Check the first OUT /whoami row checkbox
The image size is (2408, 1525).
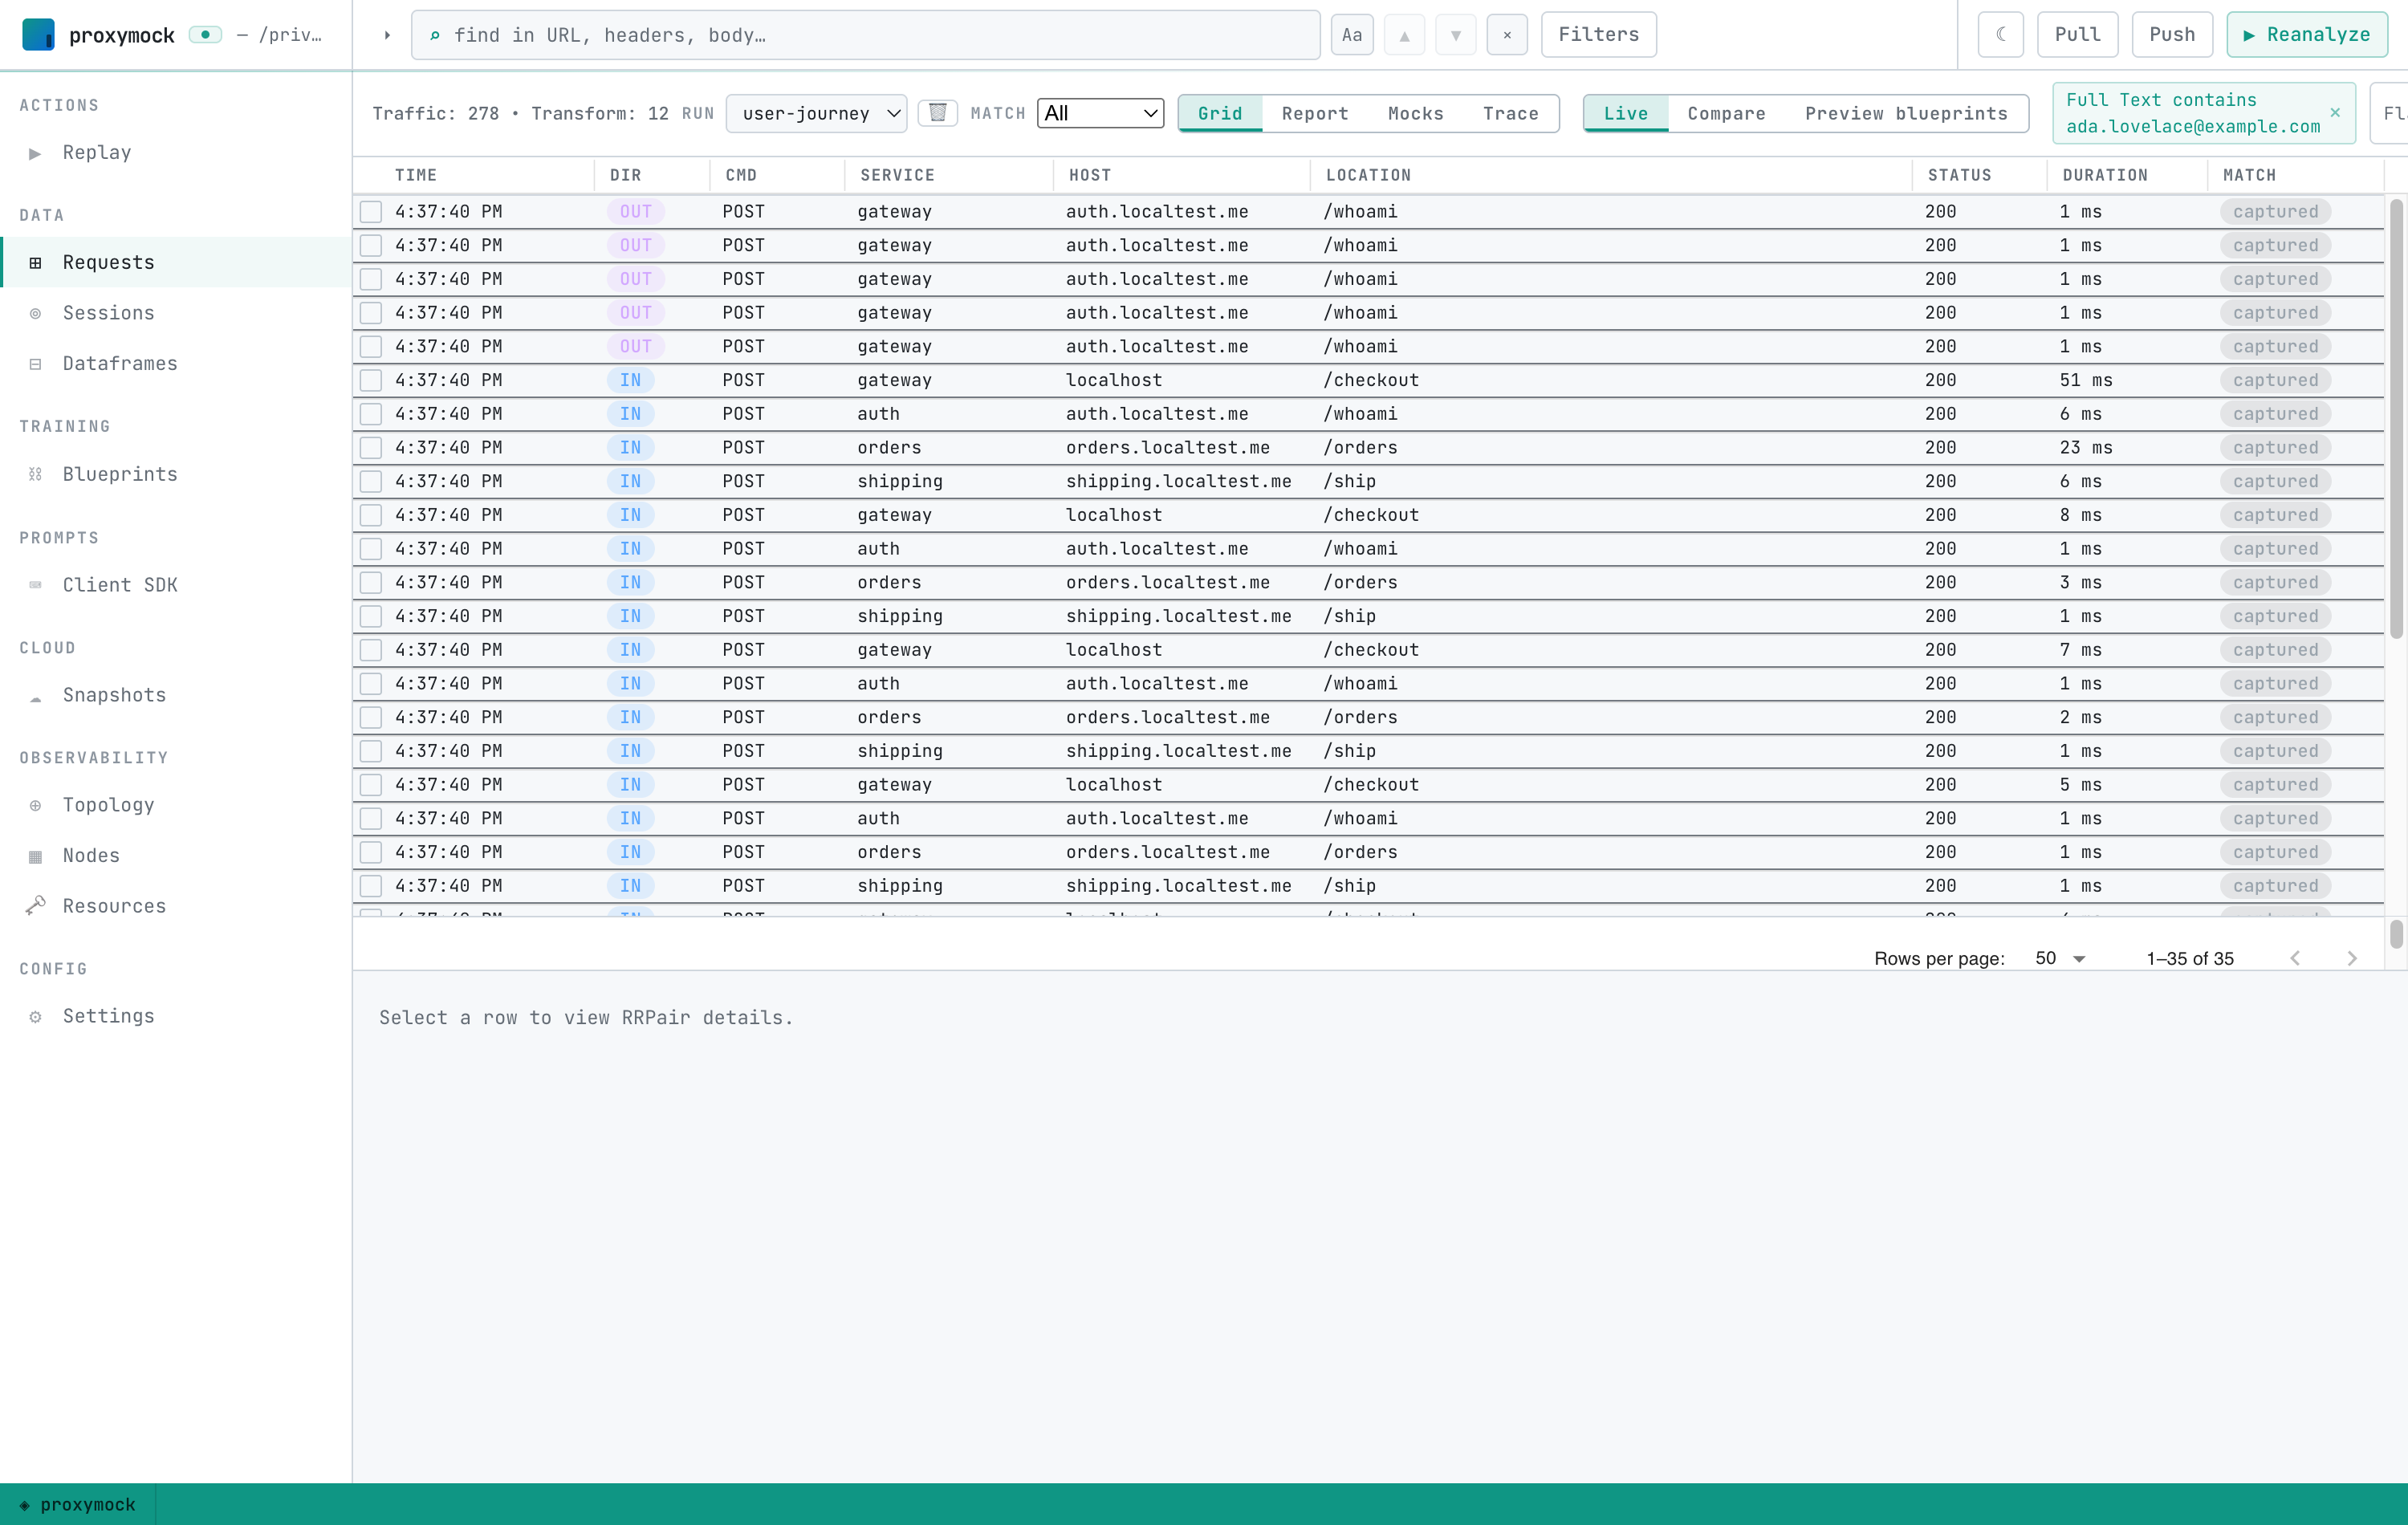point(371,212)
